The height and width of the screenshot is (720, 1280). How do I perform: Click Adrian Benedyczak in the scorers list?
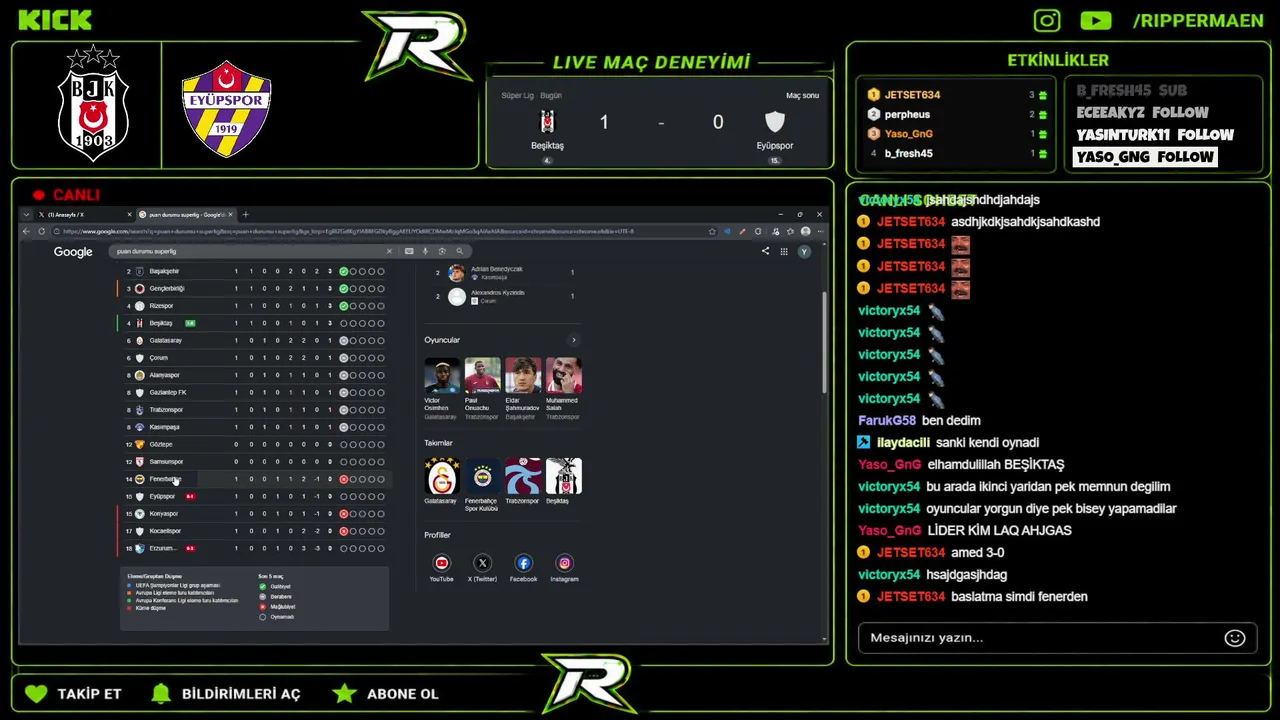pos(497,269)
